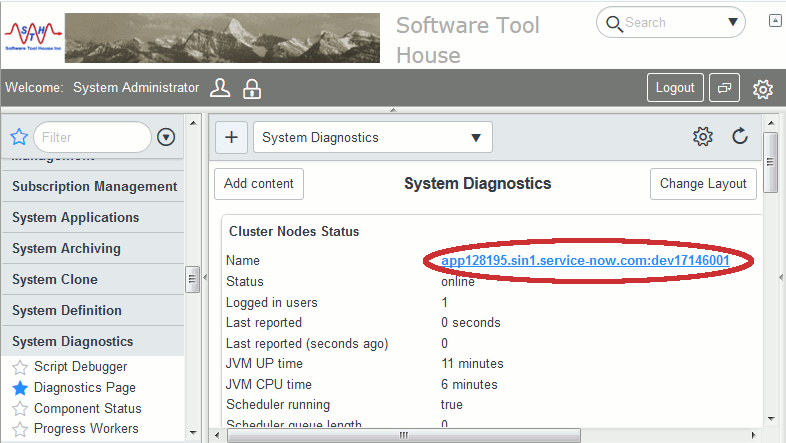This screenshot has height=443, width=786.
Task: Click the refresh icon
Action: pyautogui.click(x=740, y=136)
